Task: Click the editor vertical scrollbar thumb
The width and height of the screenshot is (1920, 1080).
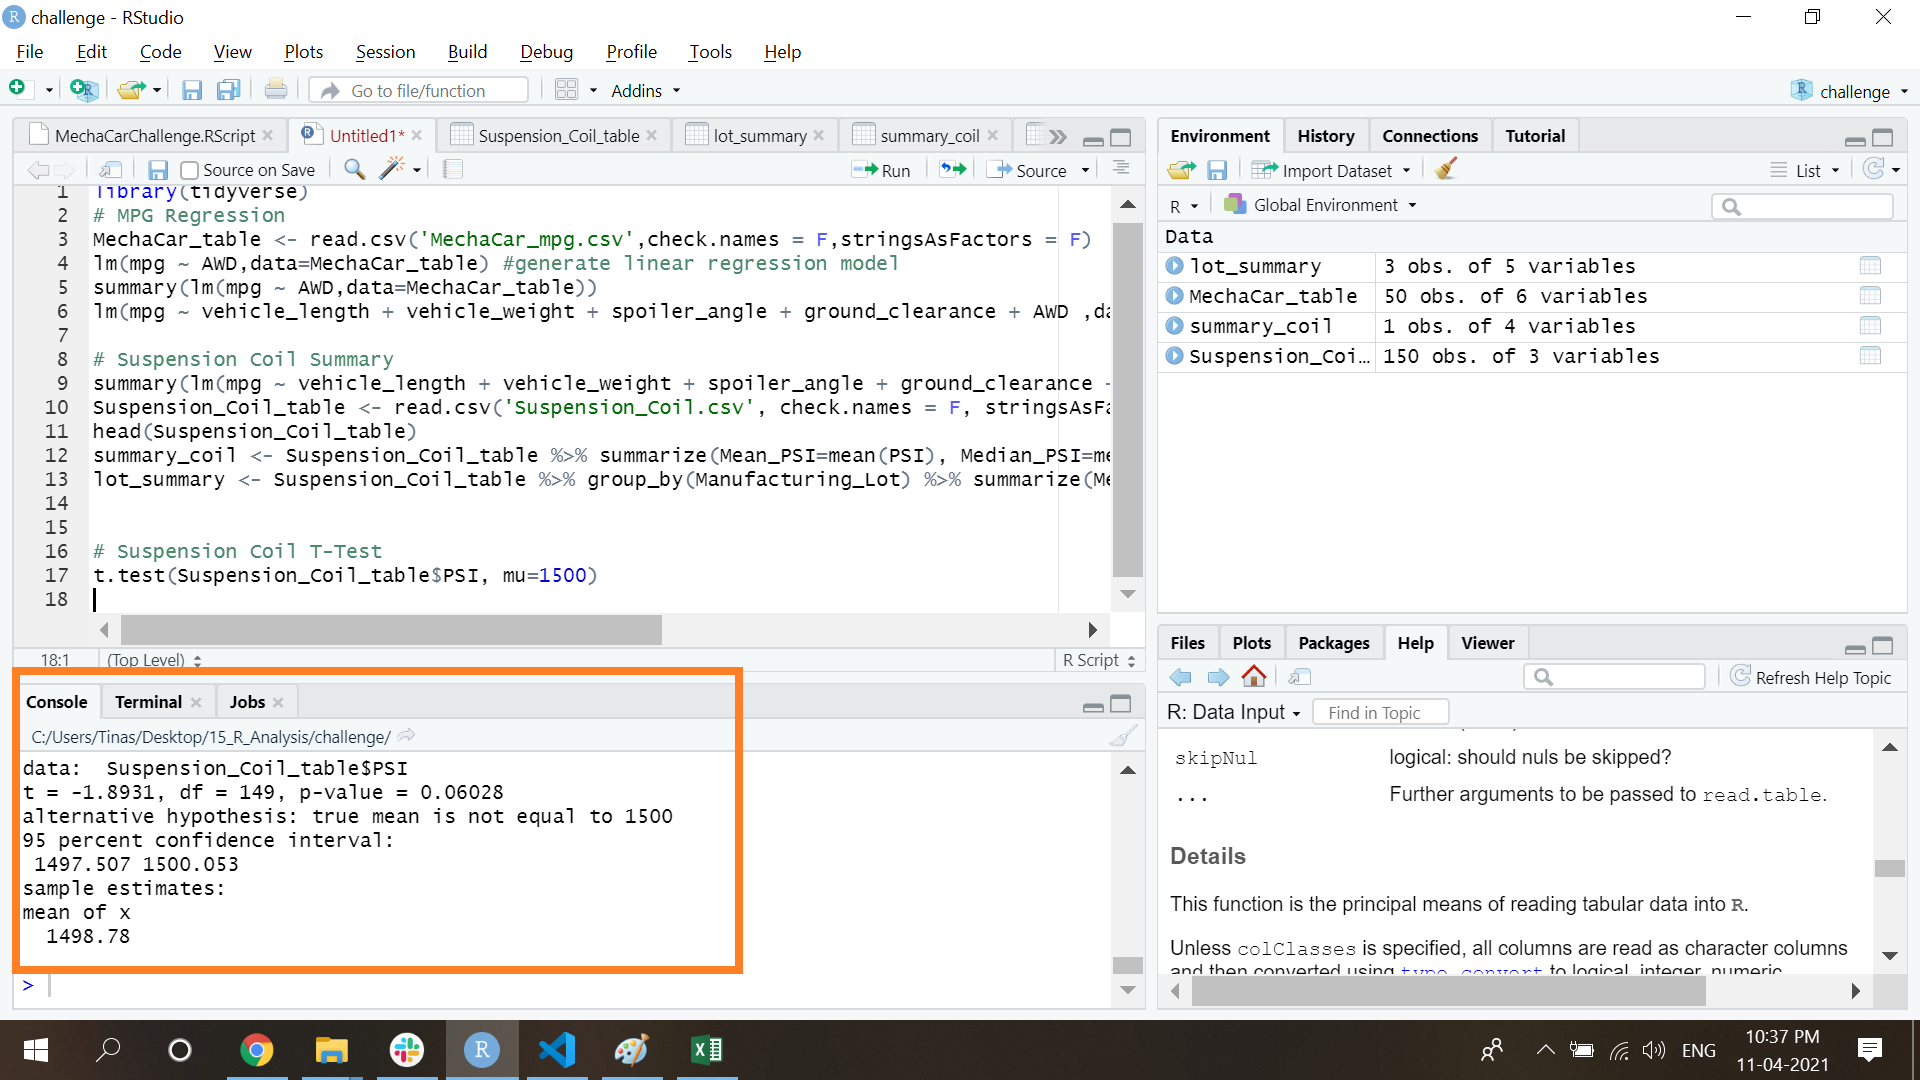Action: (x=1128, y=399)
